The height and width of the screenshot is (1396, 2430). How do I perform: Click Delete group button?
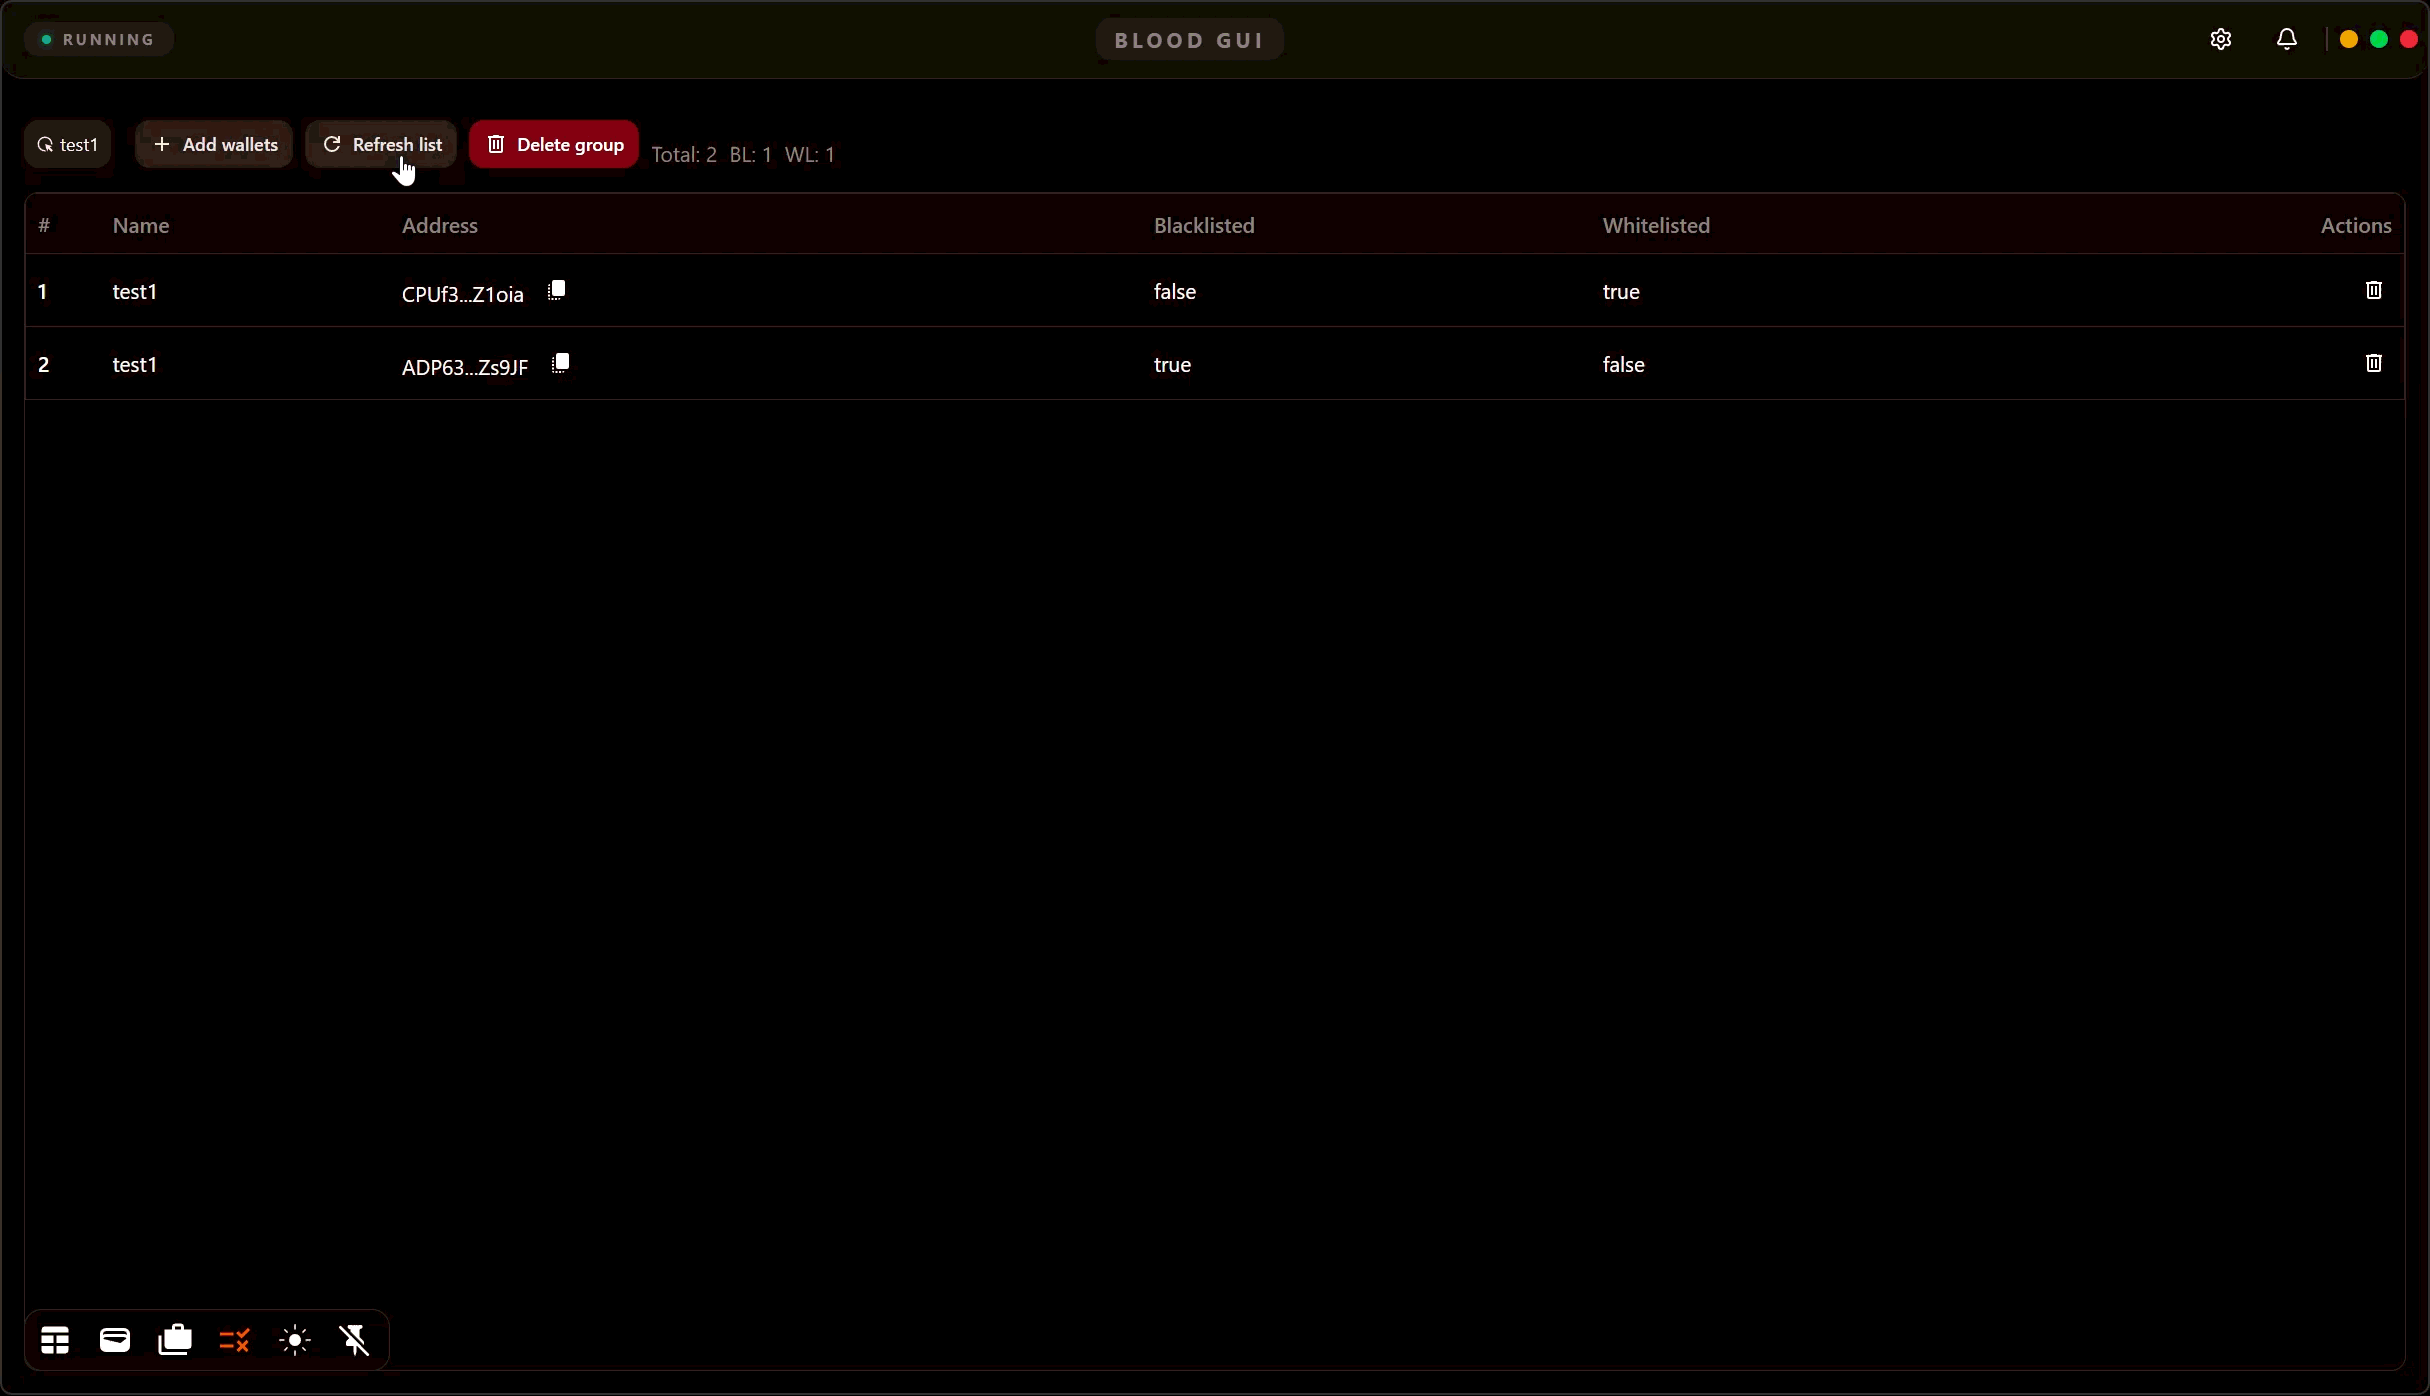[554, 145]
